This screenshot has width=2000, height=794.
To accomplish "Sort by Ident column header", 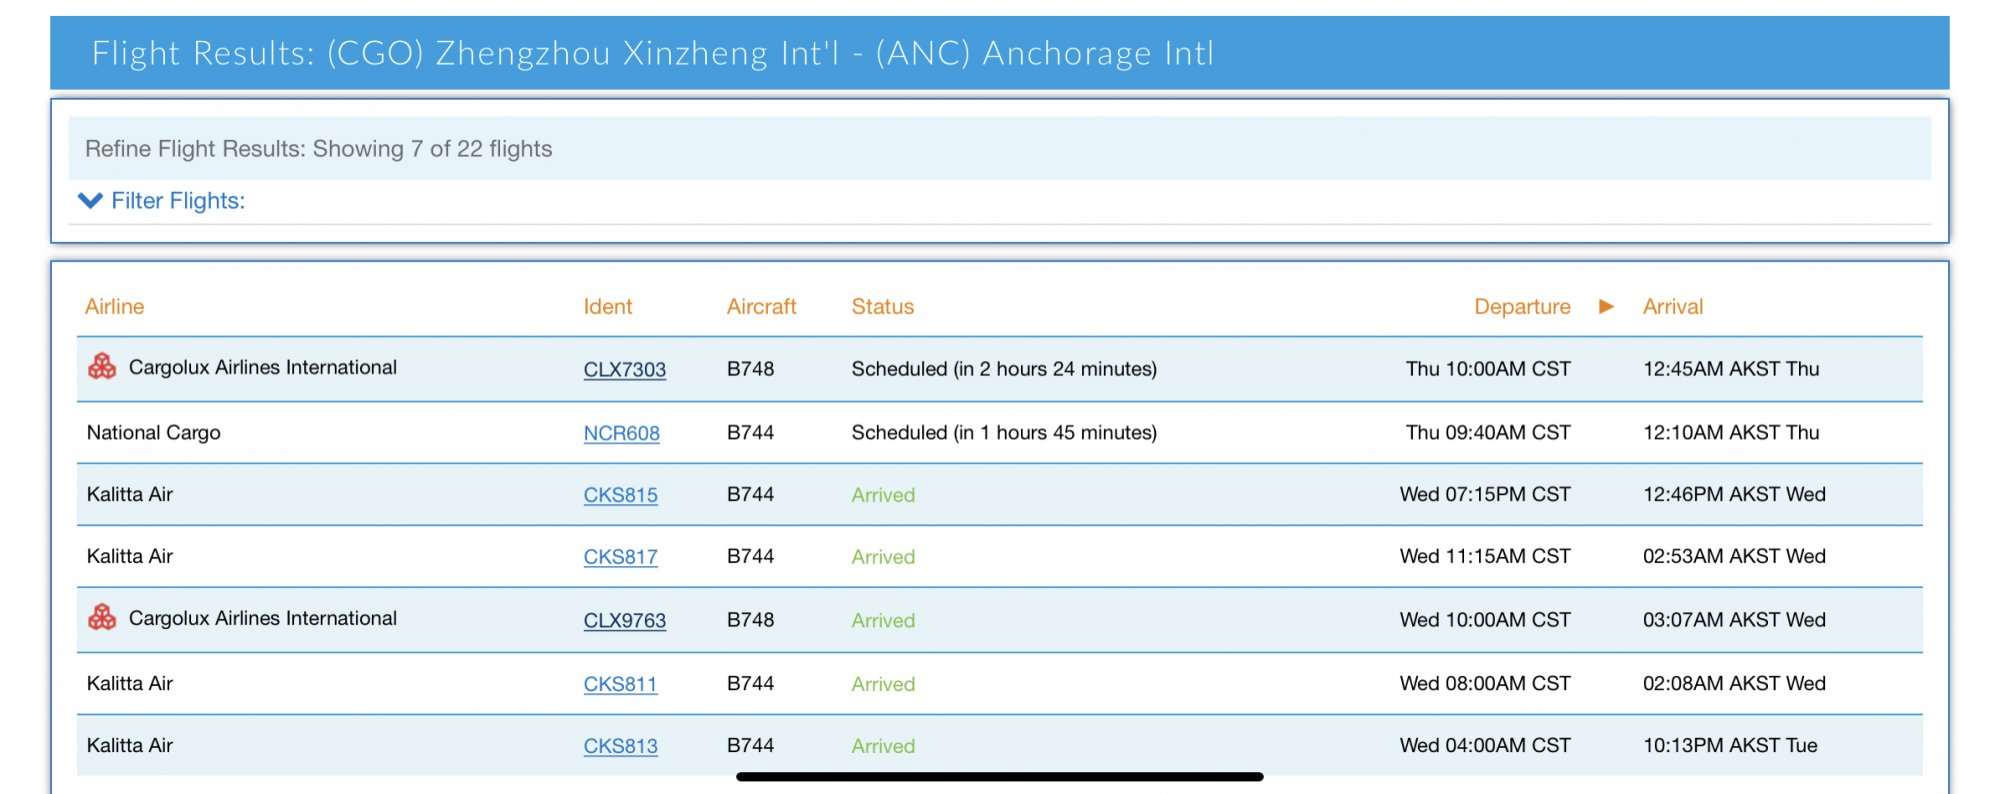I will coord(608,307).
